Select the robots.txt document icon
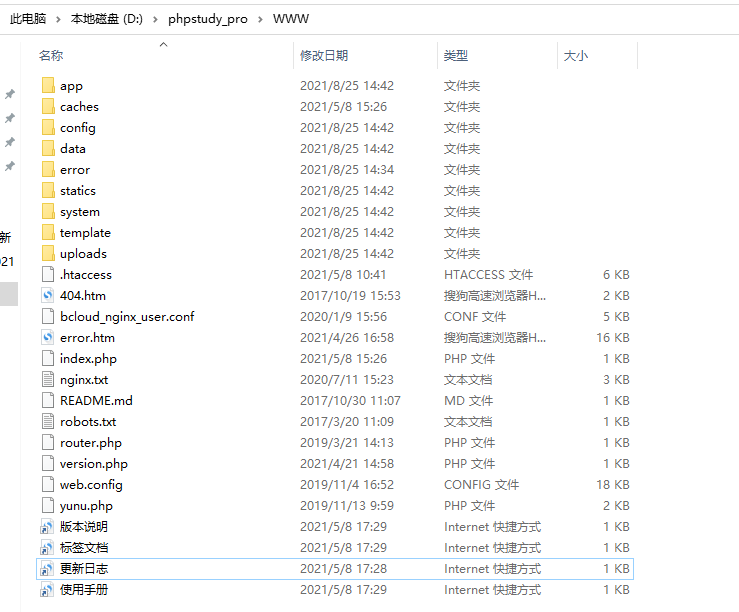 pos(48,422)
